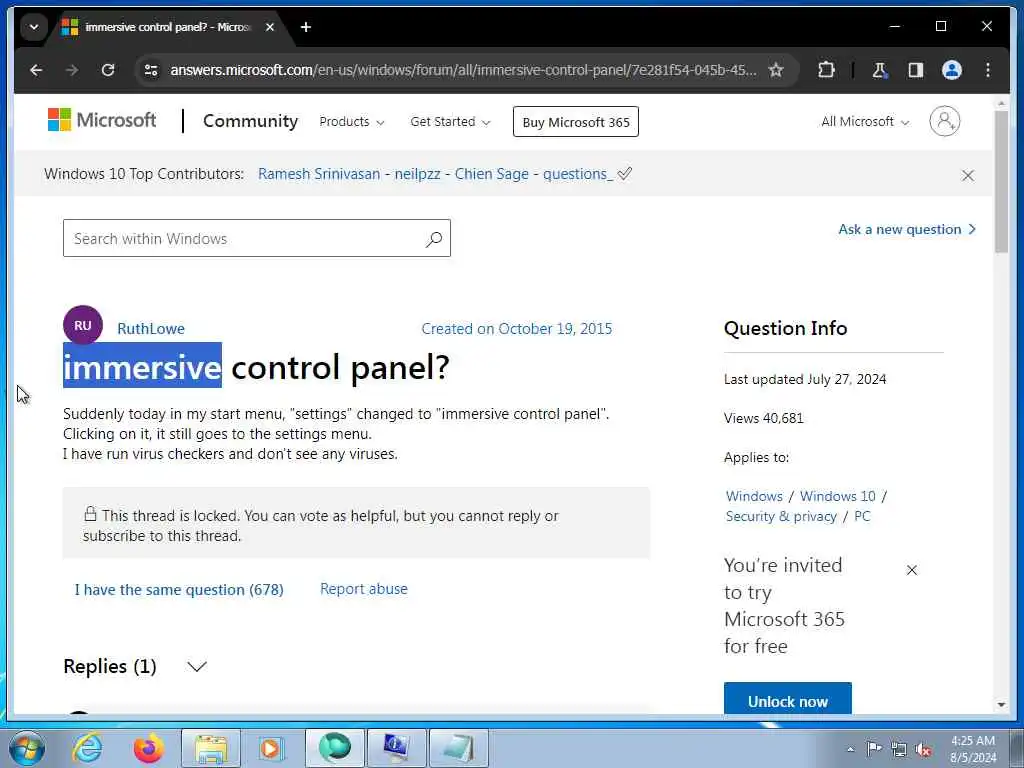Dismiss the Top Contributors banner
This screenshot has height=768, width=1024.
968,175
